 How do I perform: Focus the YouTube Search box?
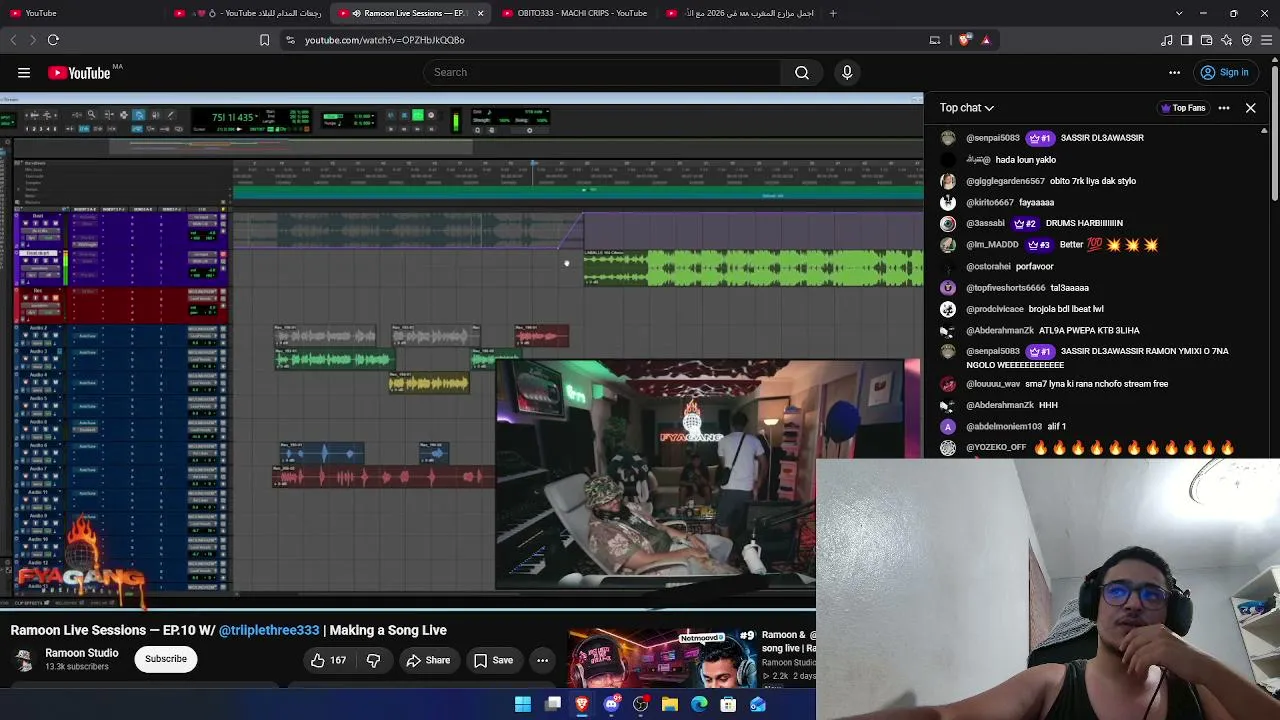point(601,72)
